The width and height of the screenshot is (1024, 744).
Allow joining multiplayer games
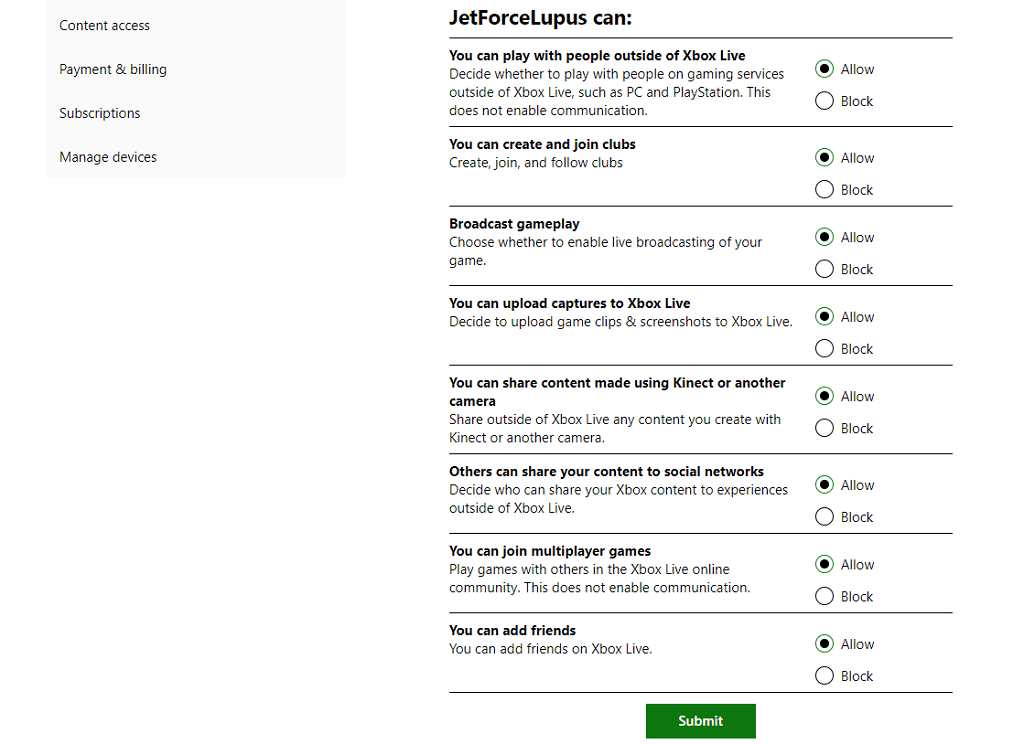(825, 564)
